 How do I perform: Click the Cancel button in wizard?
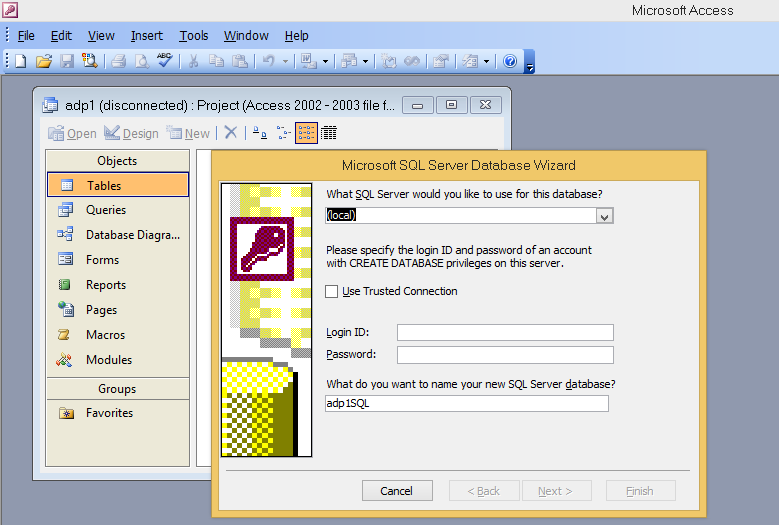click(x=397, y=491)
